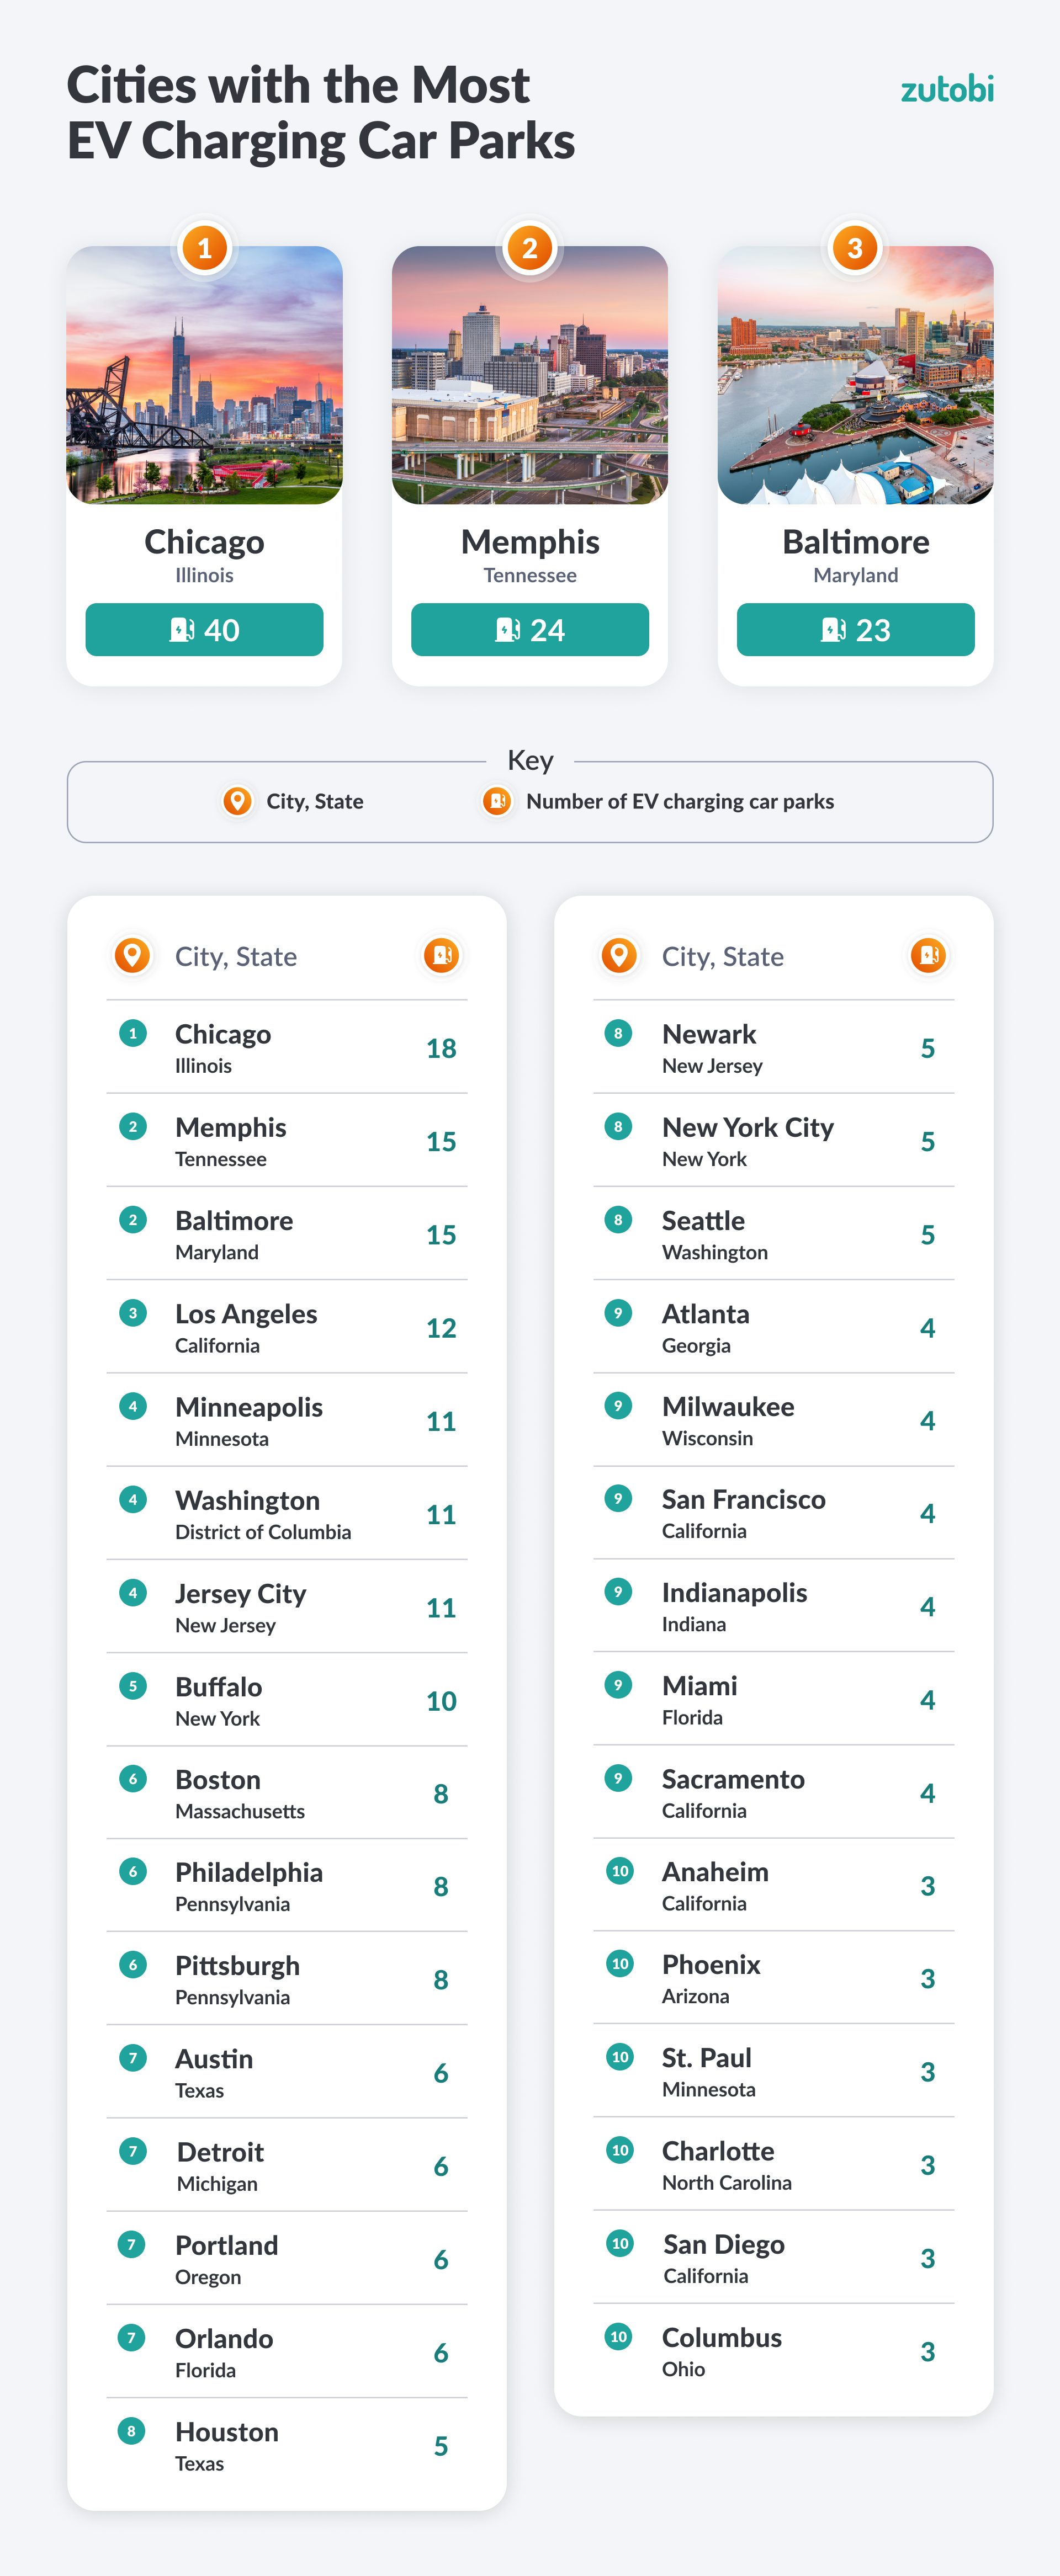Click the orange number 2 rank badge
1060x2576 pixels.
530,248
